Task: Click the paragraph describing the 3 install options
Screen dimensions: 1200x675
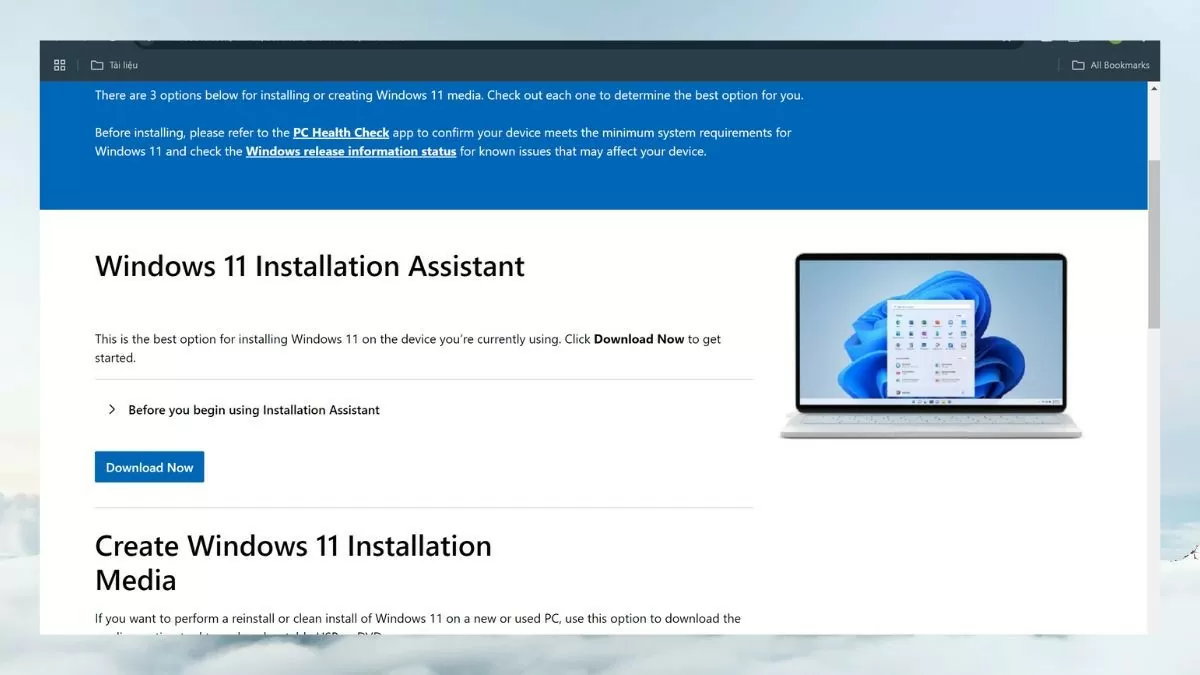Action: (450, 95)
